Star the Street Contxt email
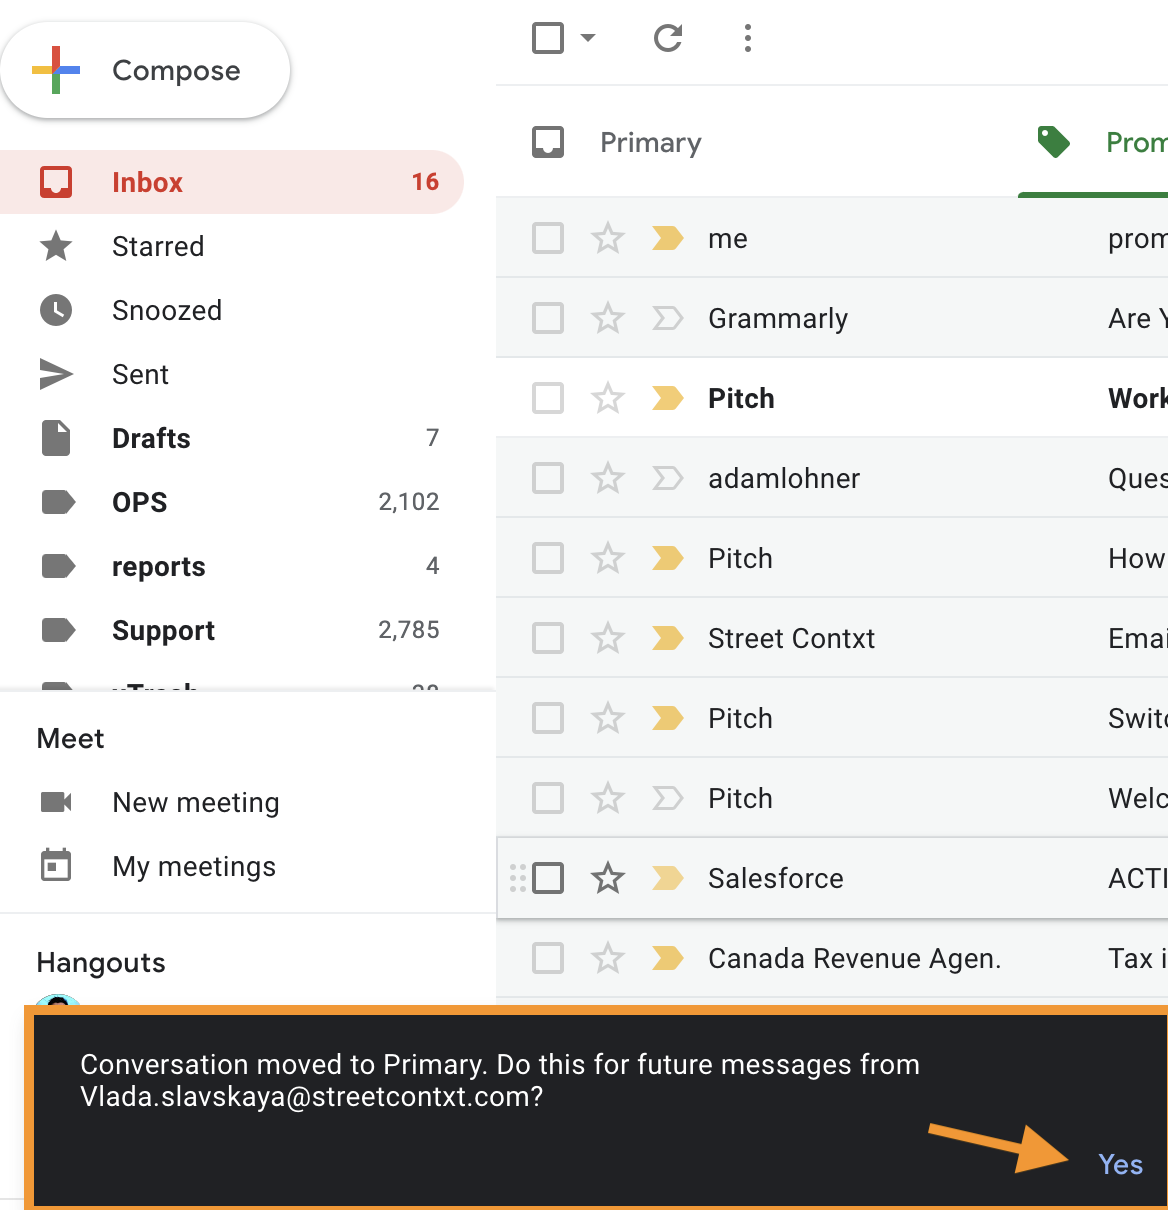The height and width of the screenshot is (1210, 1168). (x=608, y=638)
